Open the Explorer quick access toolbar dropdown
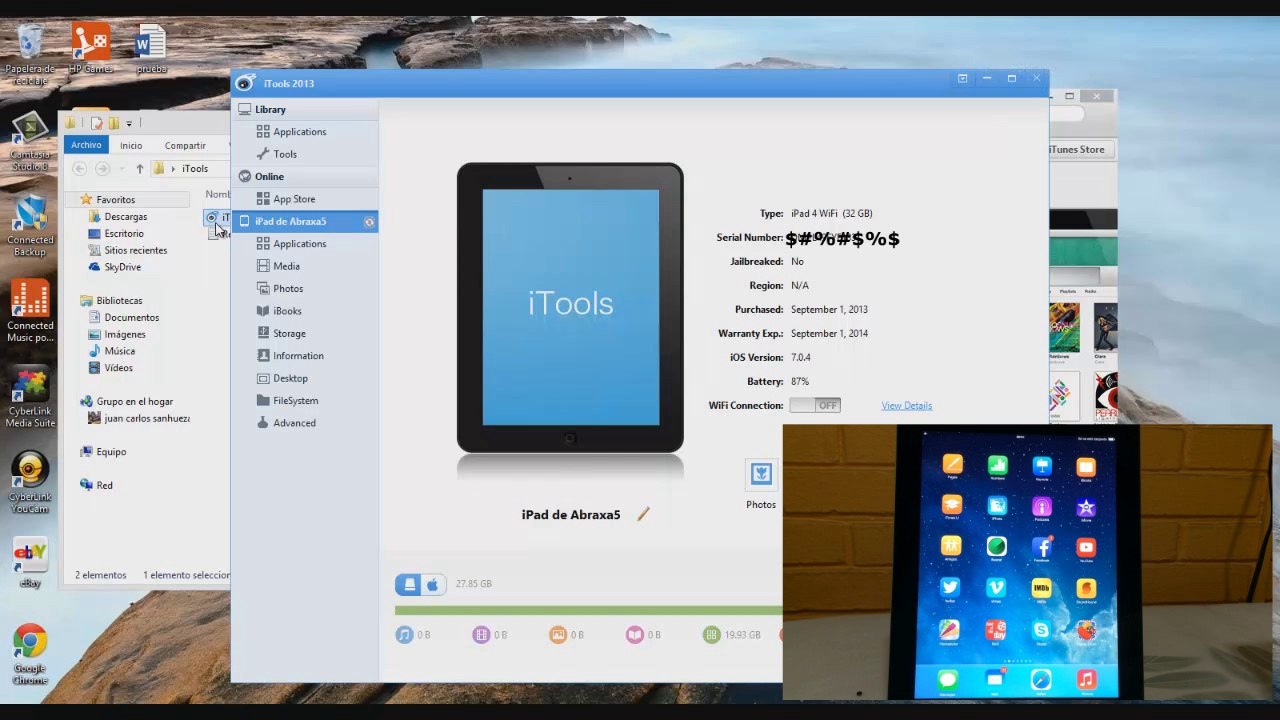This screenshot has width=1280, height=720. tap(129, 123)
